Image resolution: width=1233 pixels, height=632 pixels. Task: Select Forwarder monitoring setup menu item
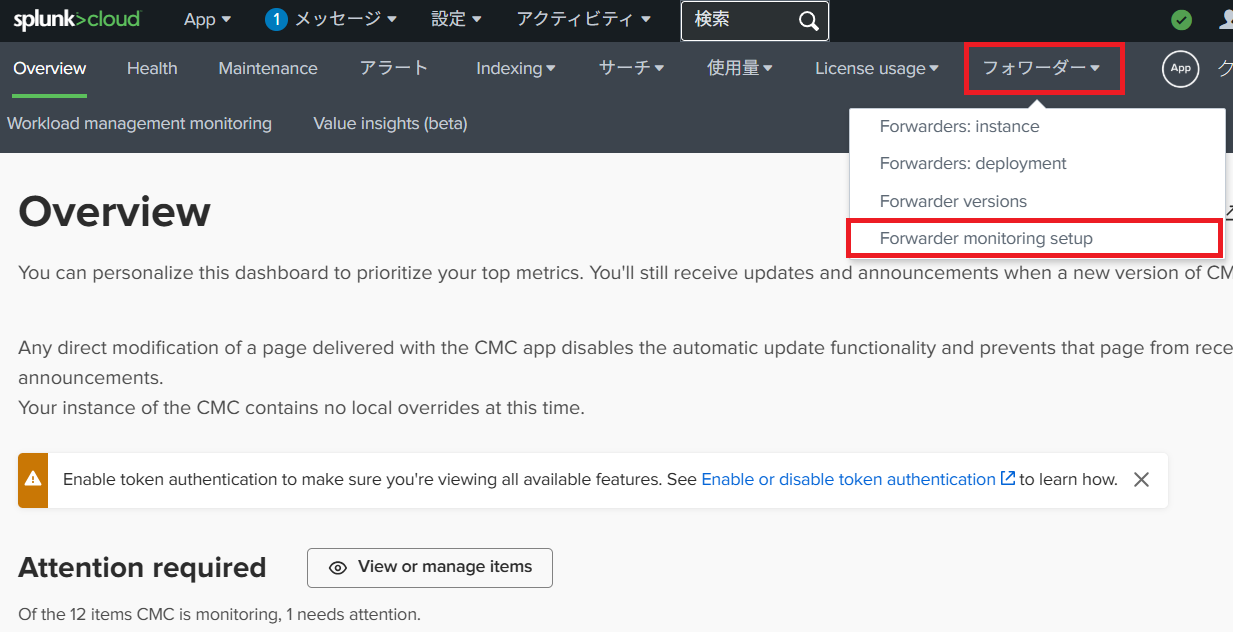click(986, 239)
